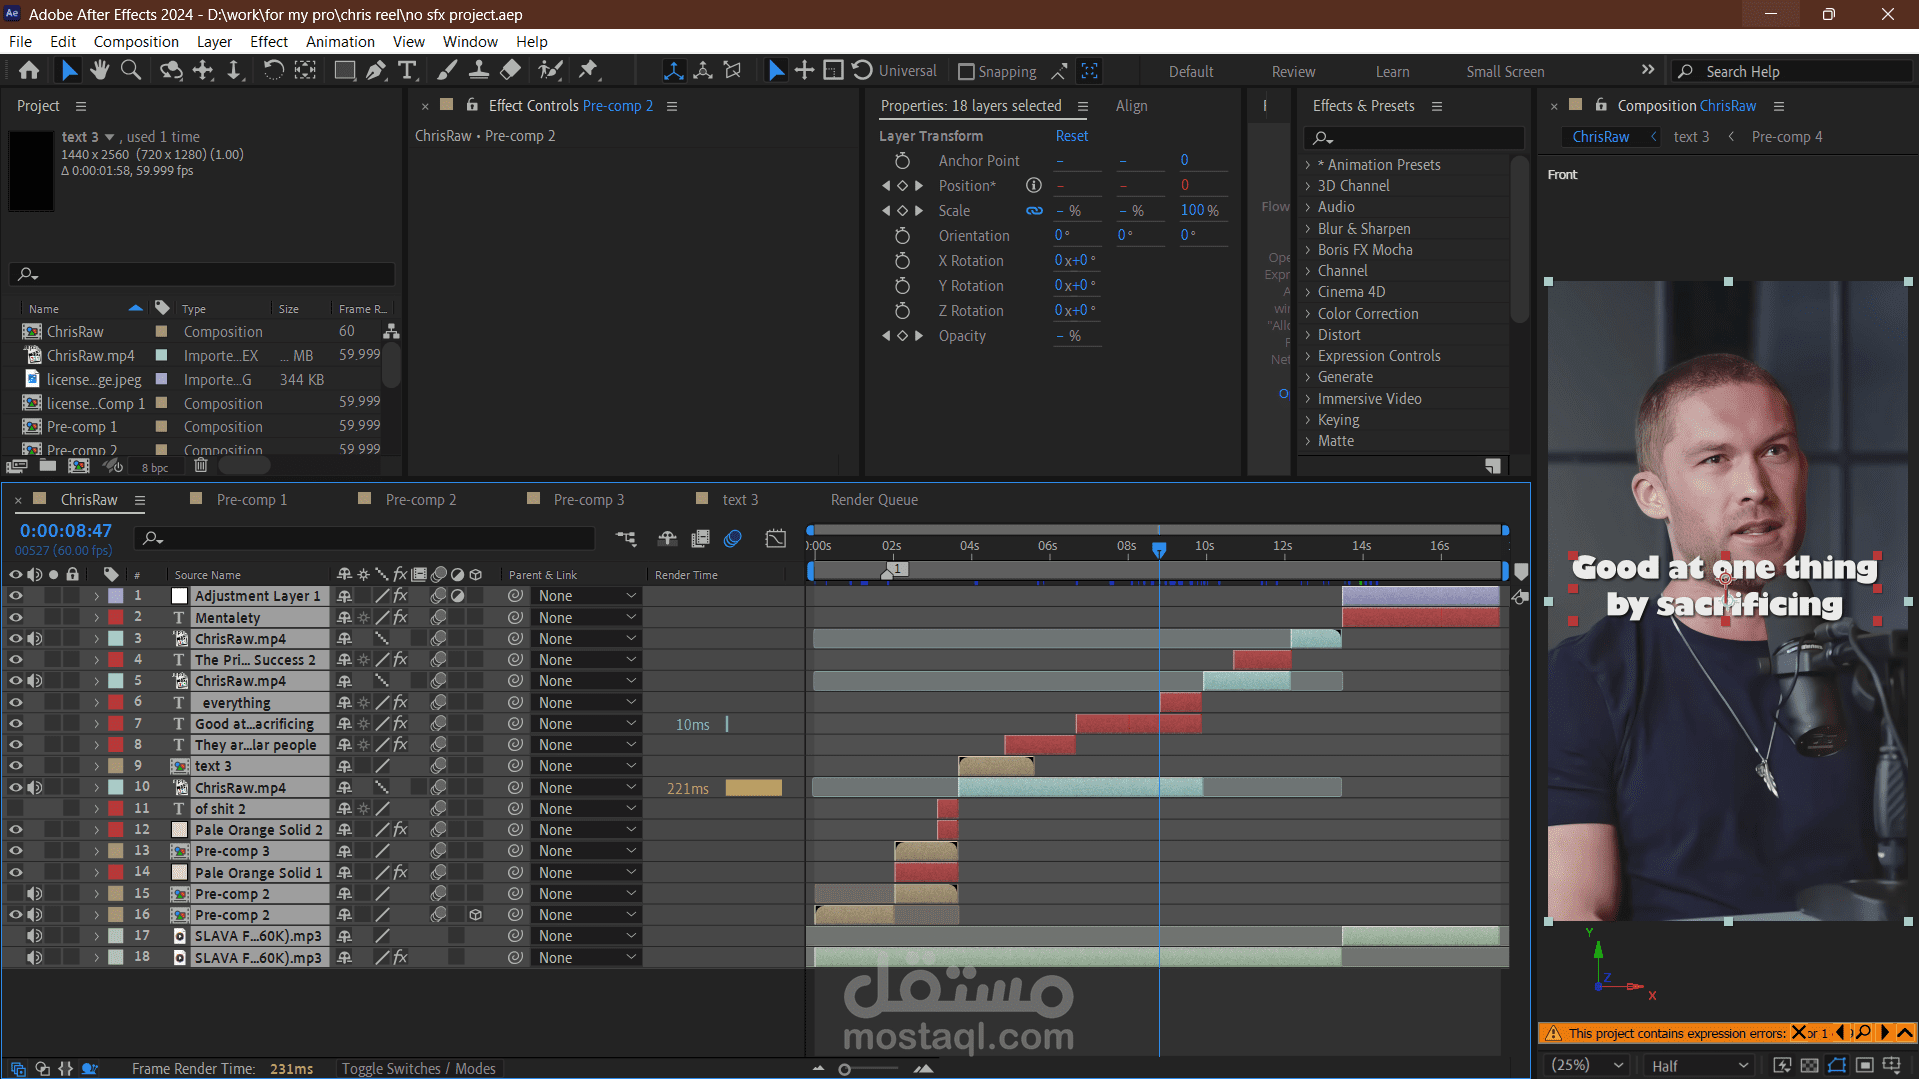Select the Zoom magnifier tool

point(131,71)
